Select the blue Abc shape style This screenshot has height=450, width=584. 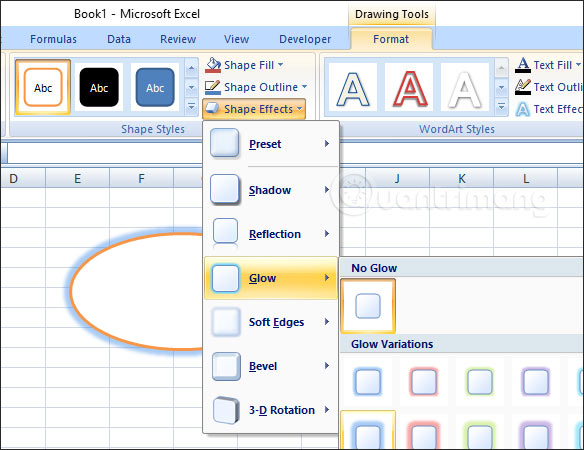155,88
